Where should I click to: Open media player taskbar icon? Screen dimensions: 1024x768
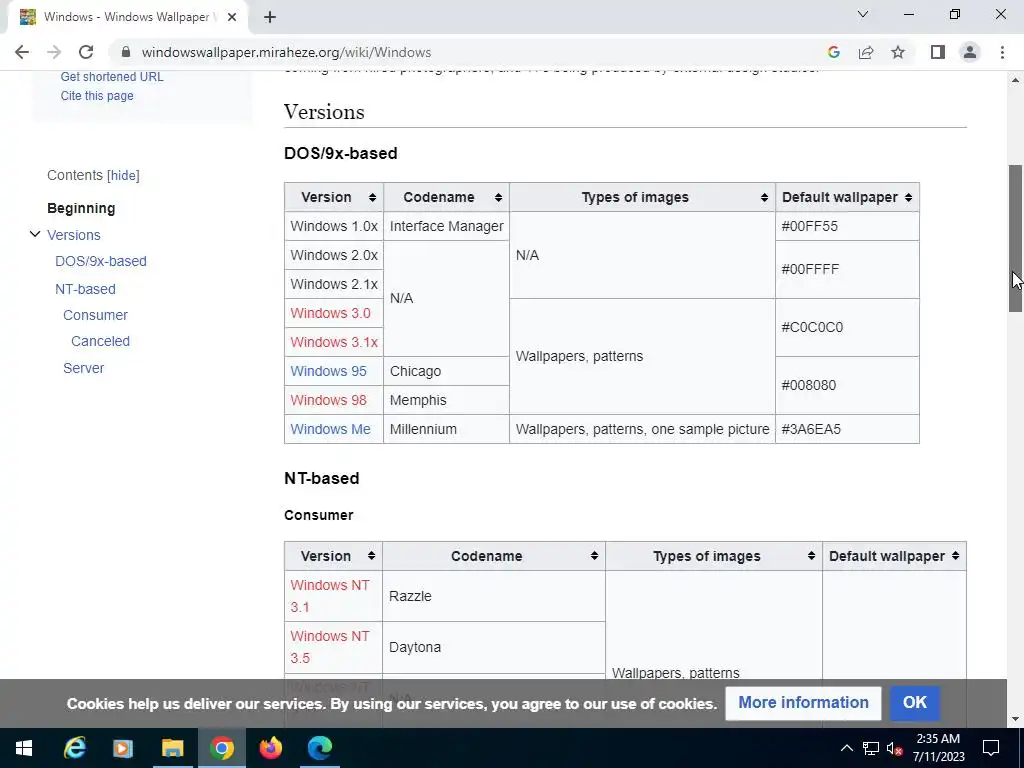click(123, 748)
